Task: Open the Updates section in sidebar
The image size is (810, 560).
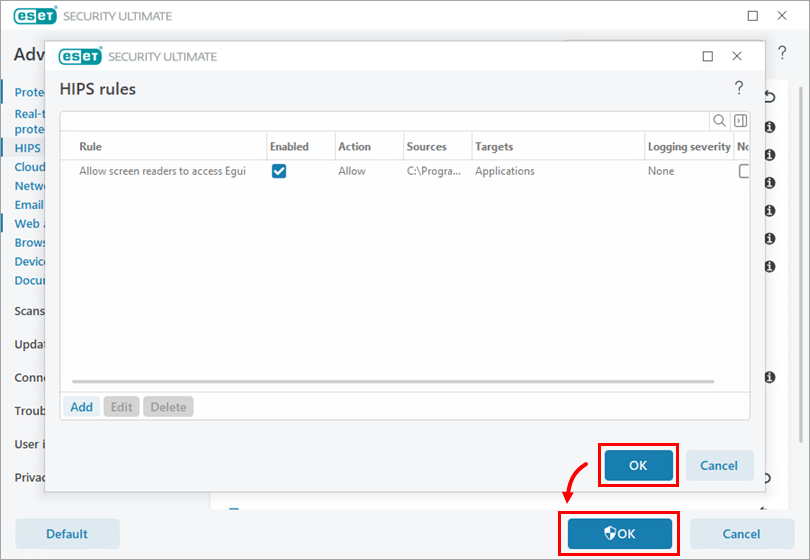Action: point(29,344)
